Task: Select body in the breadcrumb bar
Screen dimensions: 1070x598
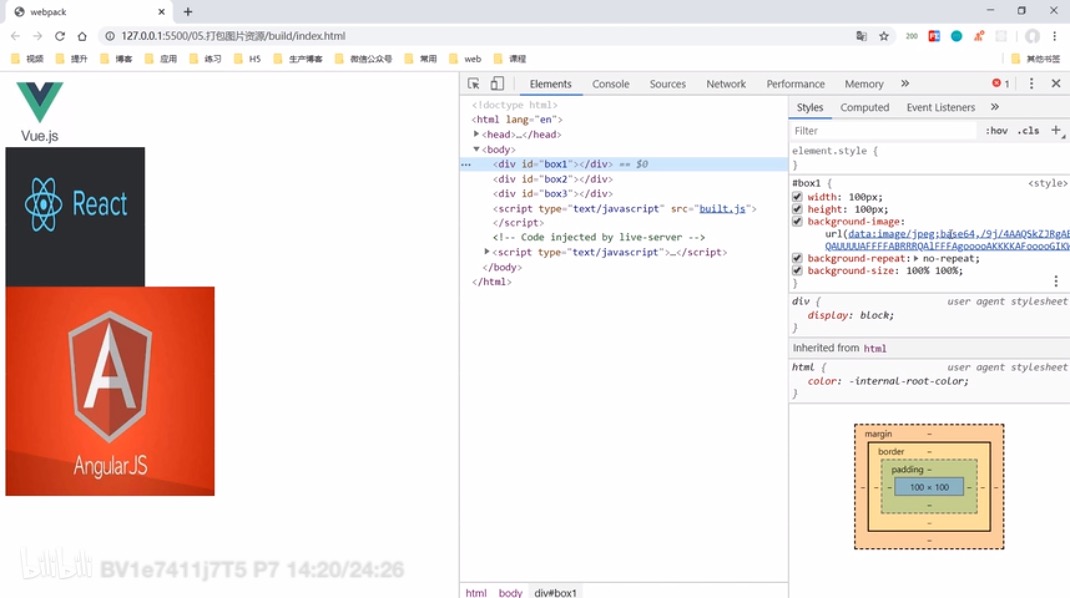Action: 510,593
